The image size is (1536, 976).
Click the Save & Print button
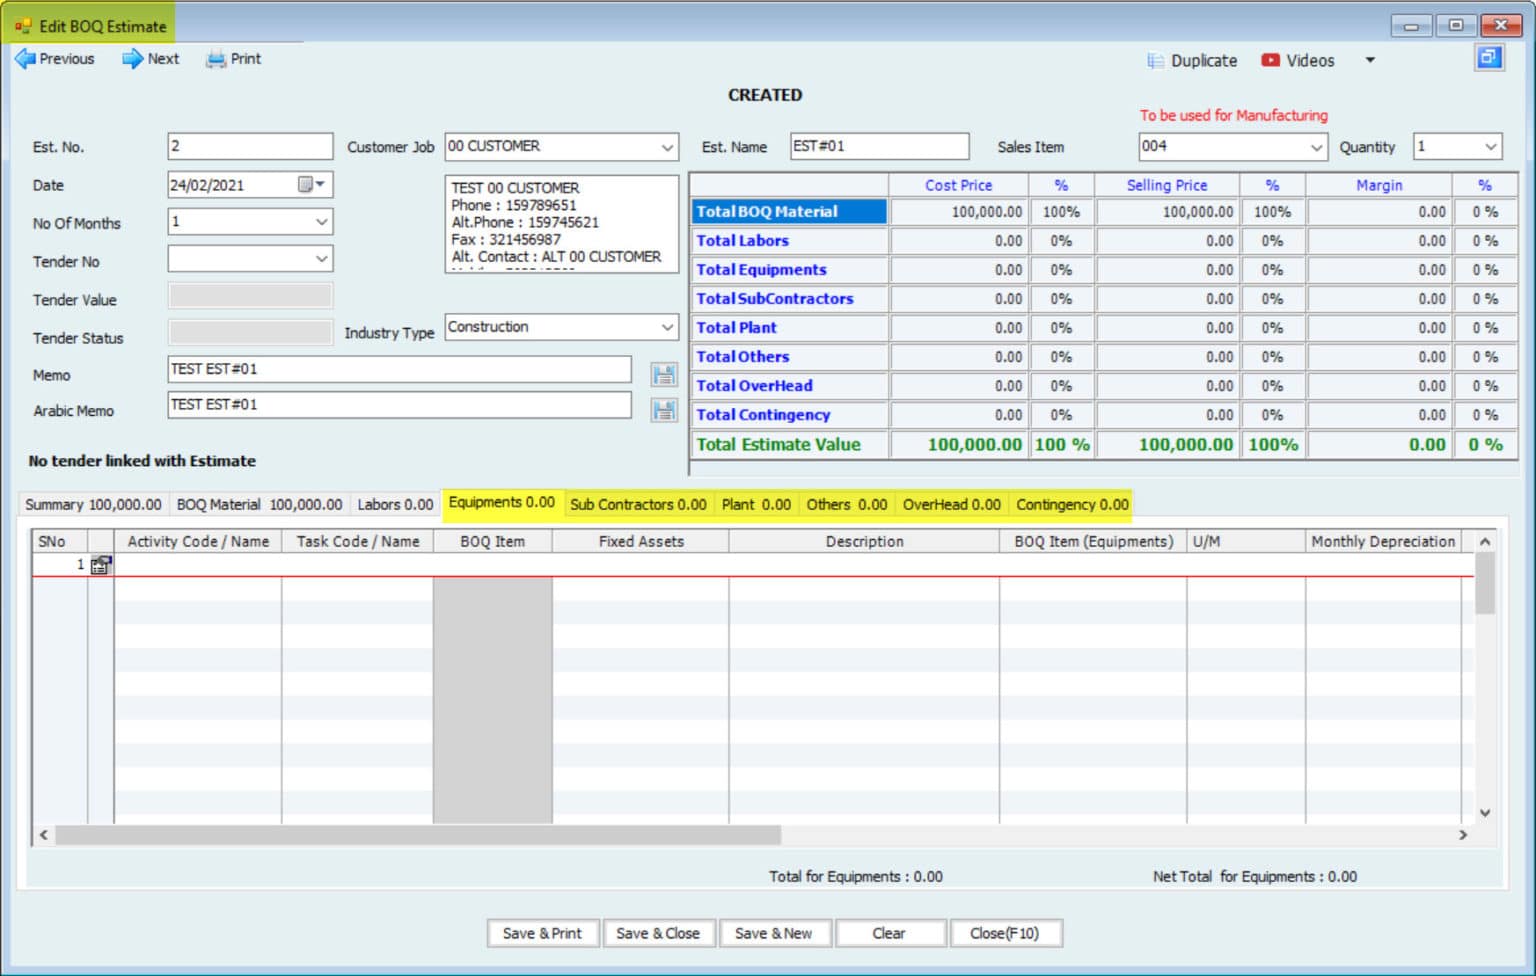pos(542,933)
